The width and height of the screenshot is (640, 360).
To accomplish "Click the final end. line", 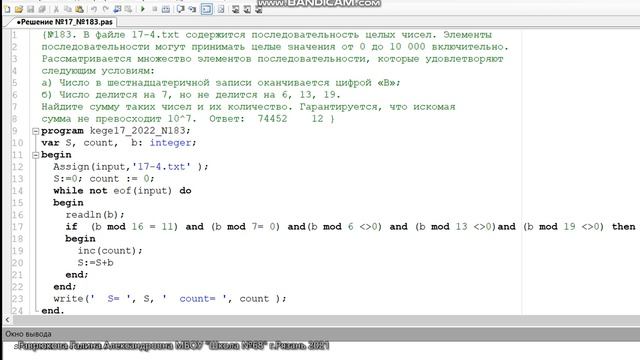I will coord(53,311).
